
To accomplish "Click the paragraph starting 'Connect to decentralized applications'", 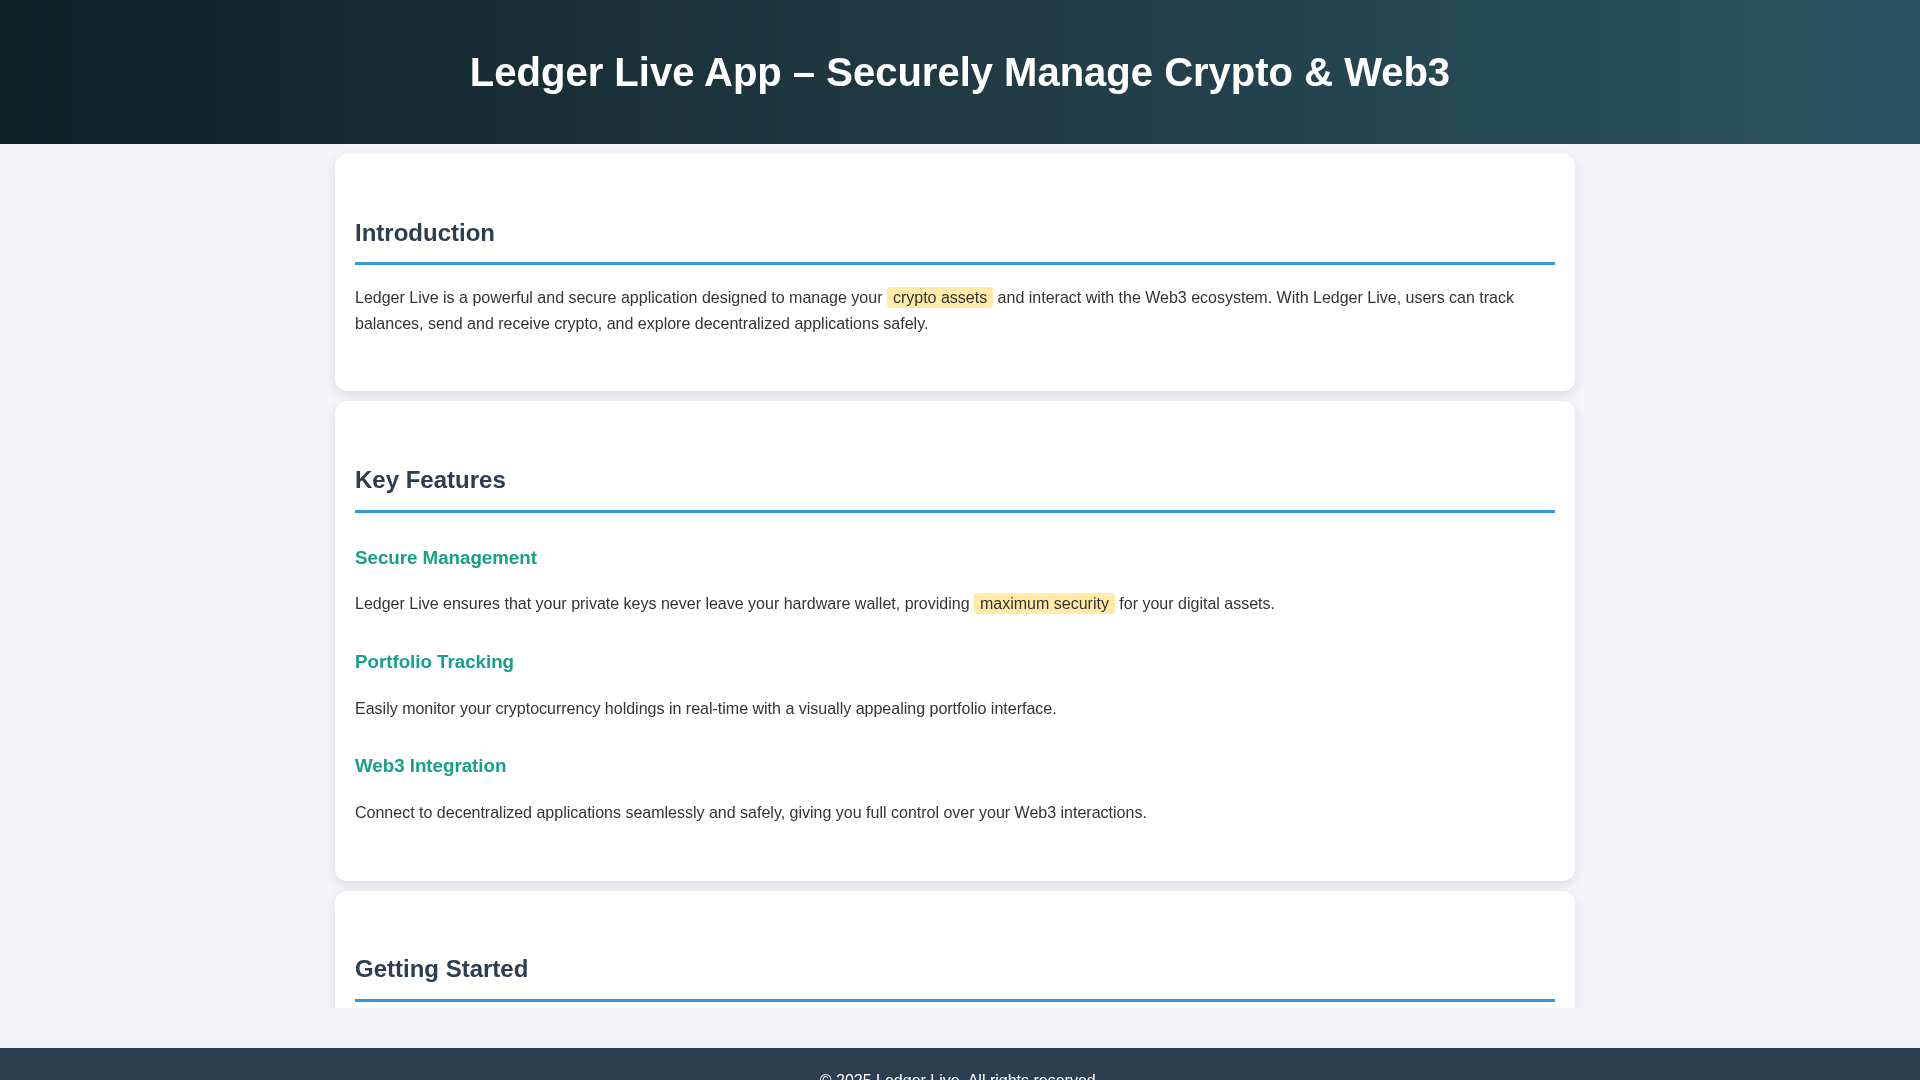I will (x=751, y=813).
